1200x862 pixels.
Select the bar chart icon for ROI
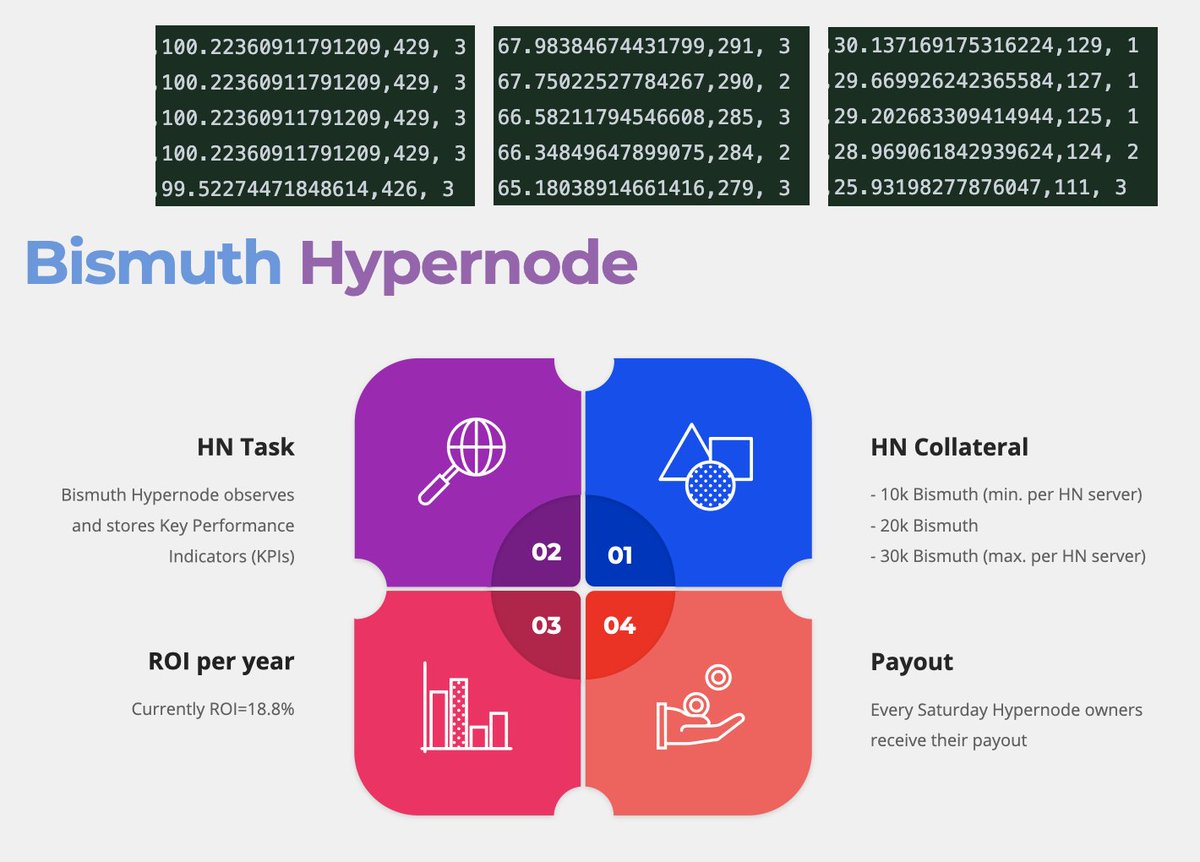[467, 706]
